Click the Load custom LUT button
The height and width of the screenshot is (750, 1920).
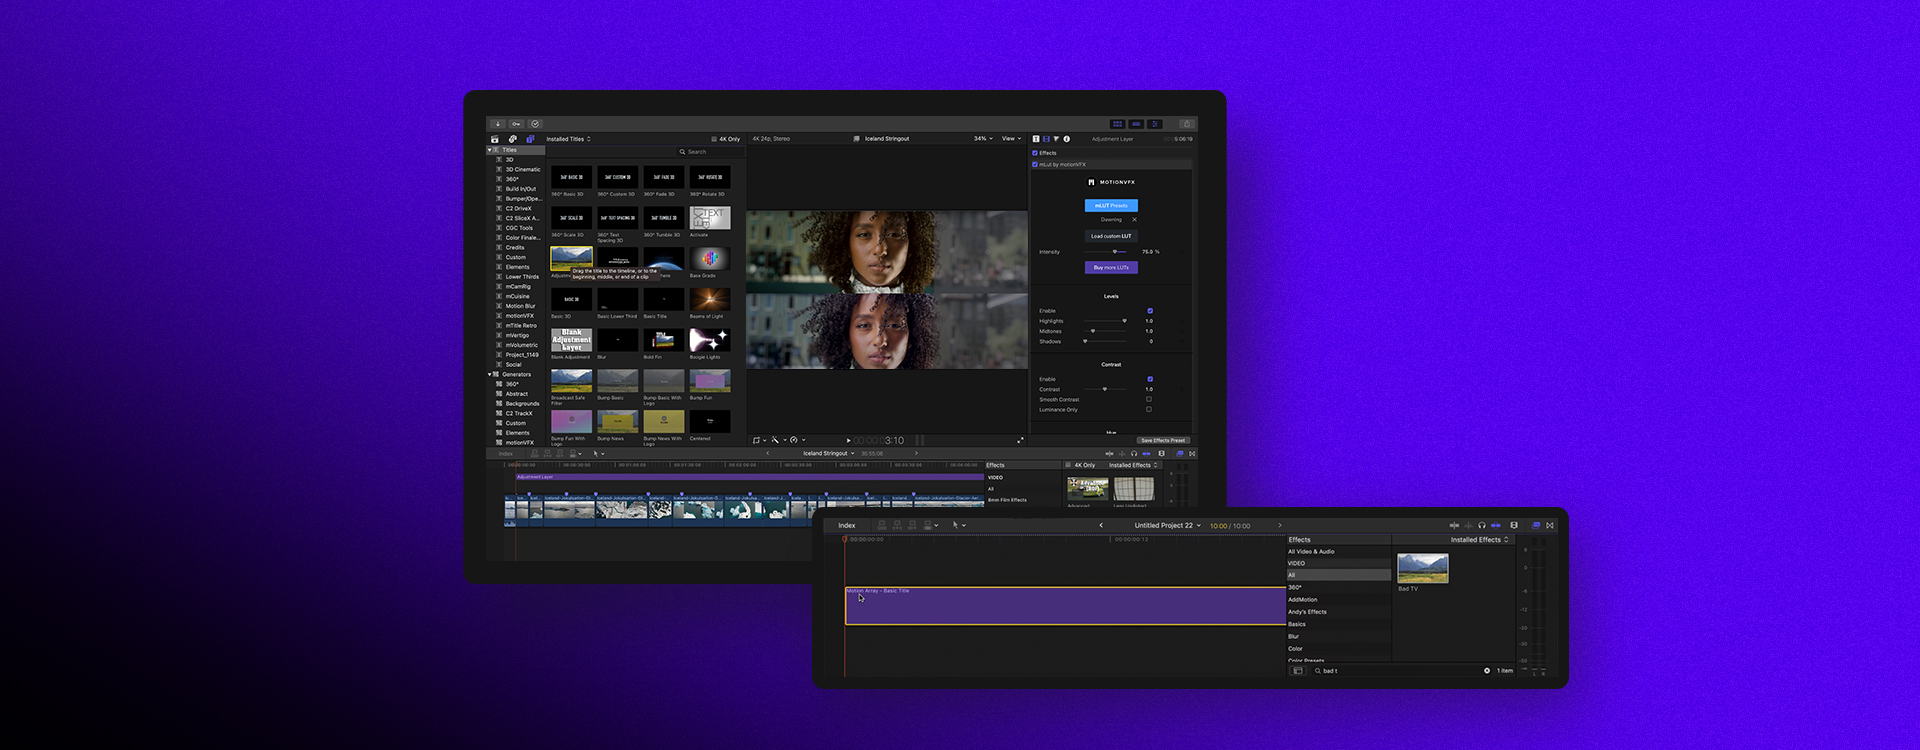tap(1110, 236)
